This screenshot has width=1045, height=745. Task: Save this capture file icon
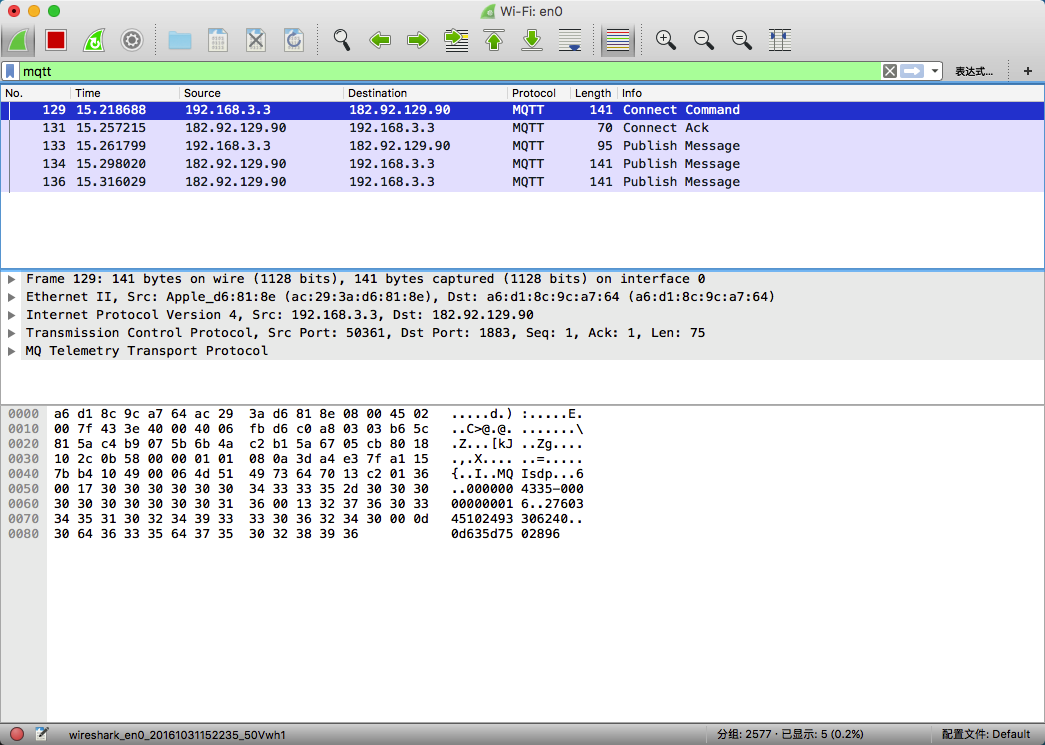tap(217, 40)
